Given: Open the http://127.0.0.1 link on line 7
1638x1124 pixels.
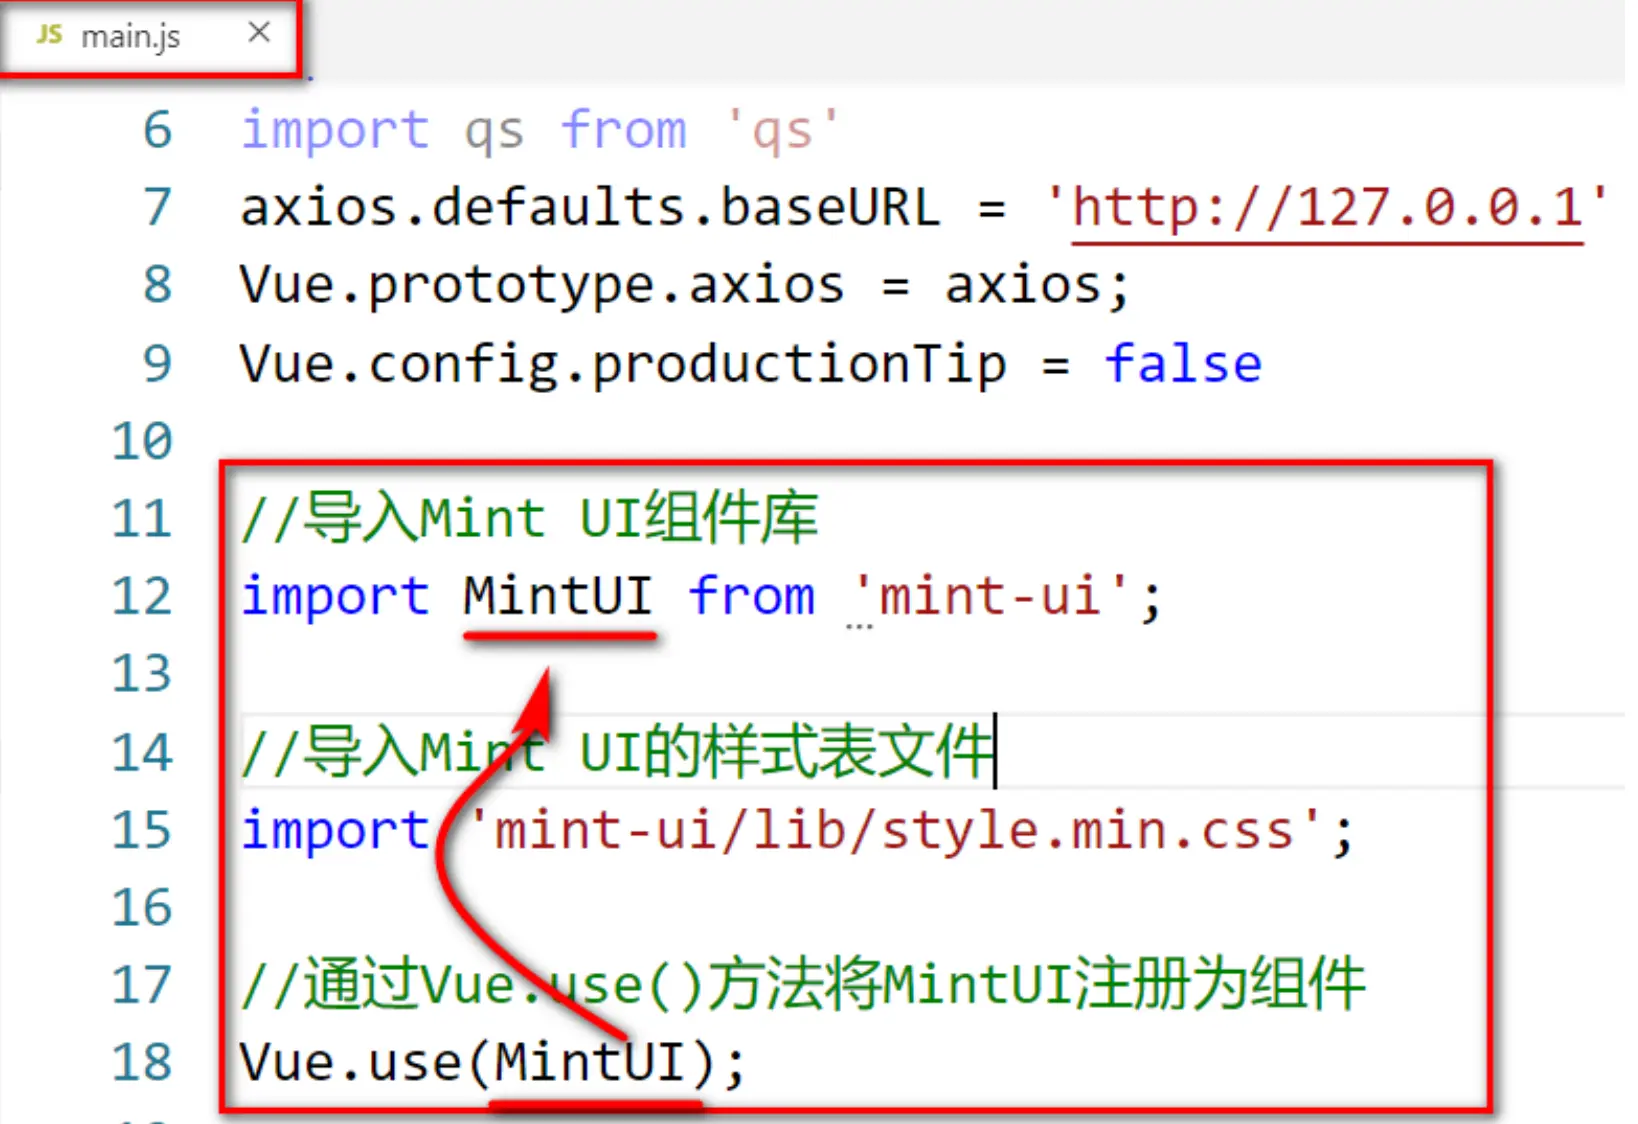Looking at the screenshot, I should (1327, 208).
